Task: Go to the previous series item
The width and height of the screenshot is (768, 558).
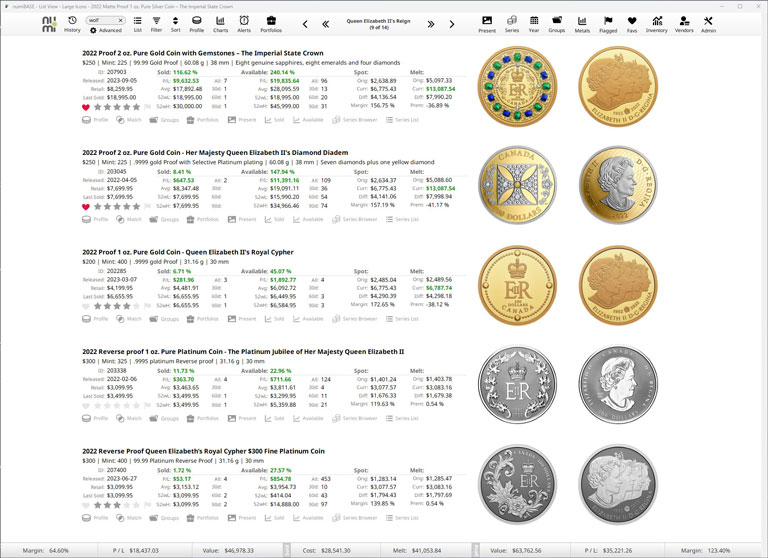Action: (305, 24)
